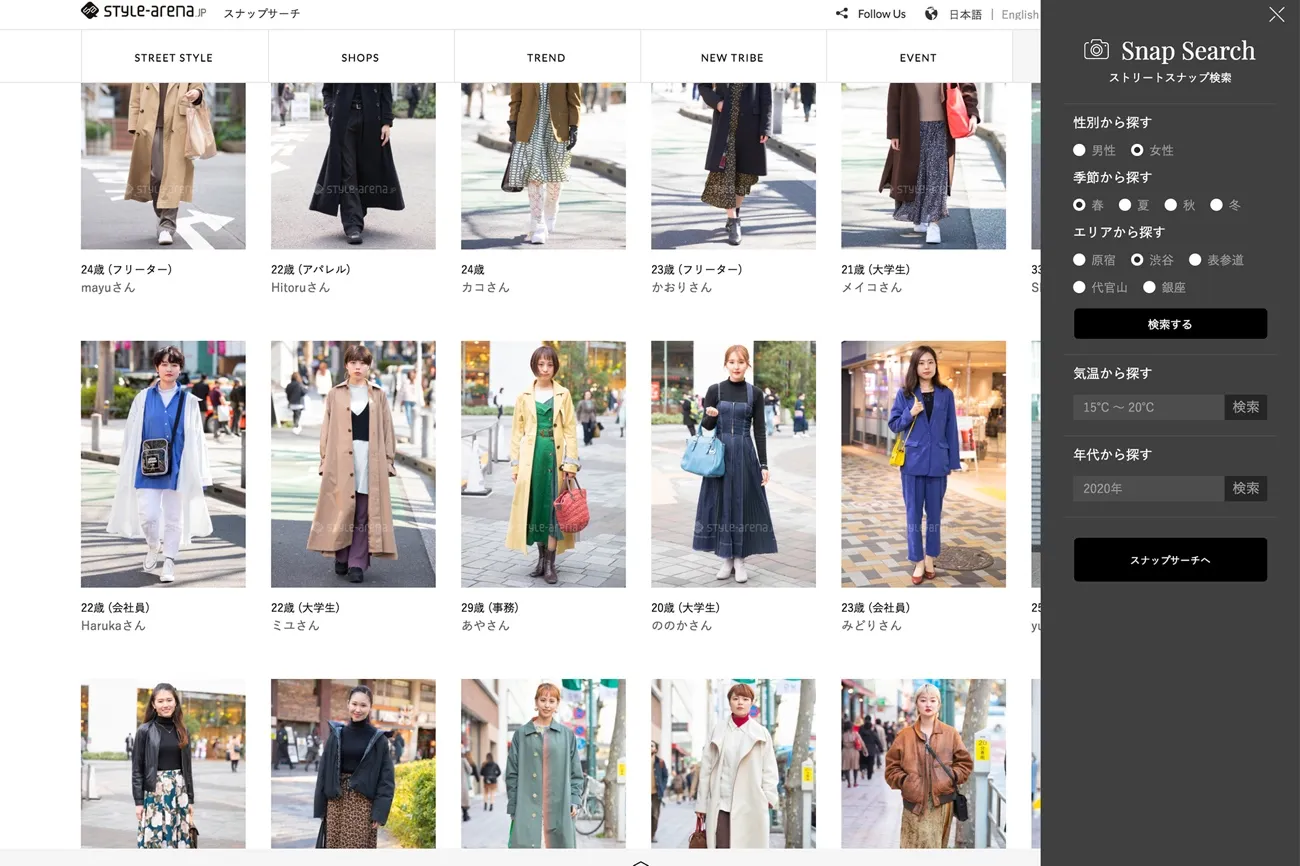Open the STREET STYLE menu
Screen dimensions: 1300x866
(174, 58)
